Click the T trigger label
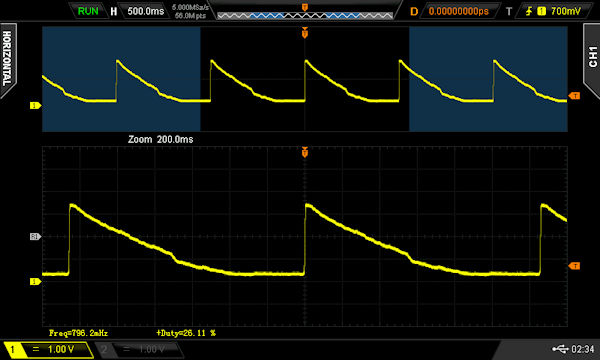This screenshot has height=360, width=600. pyautogui.click(x=509, y=11)
